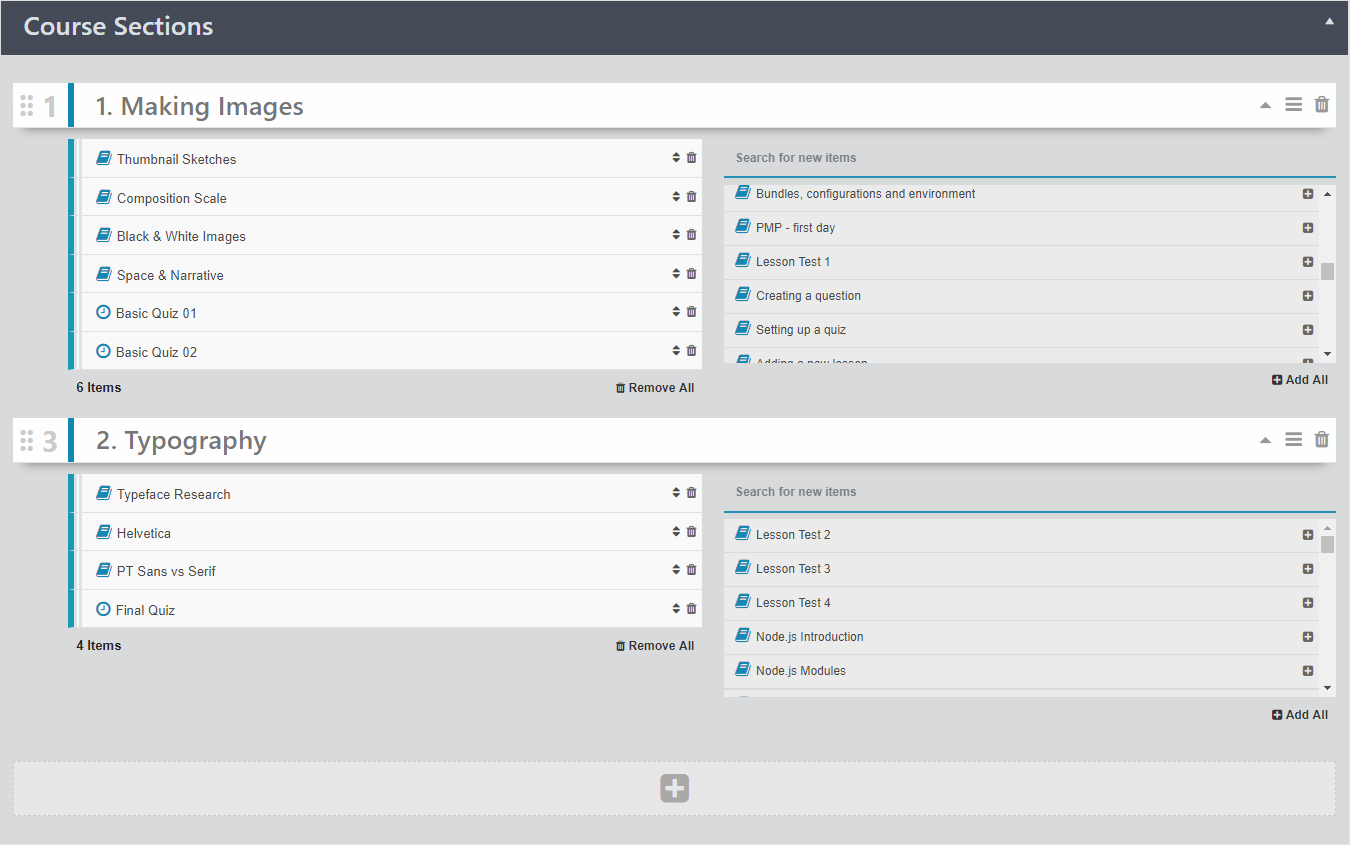
Task: Add Node.js Modules lesson
Action: (x=1308, y=671)
